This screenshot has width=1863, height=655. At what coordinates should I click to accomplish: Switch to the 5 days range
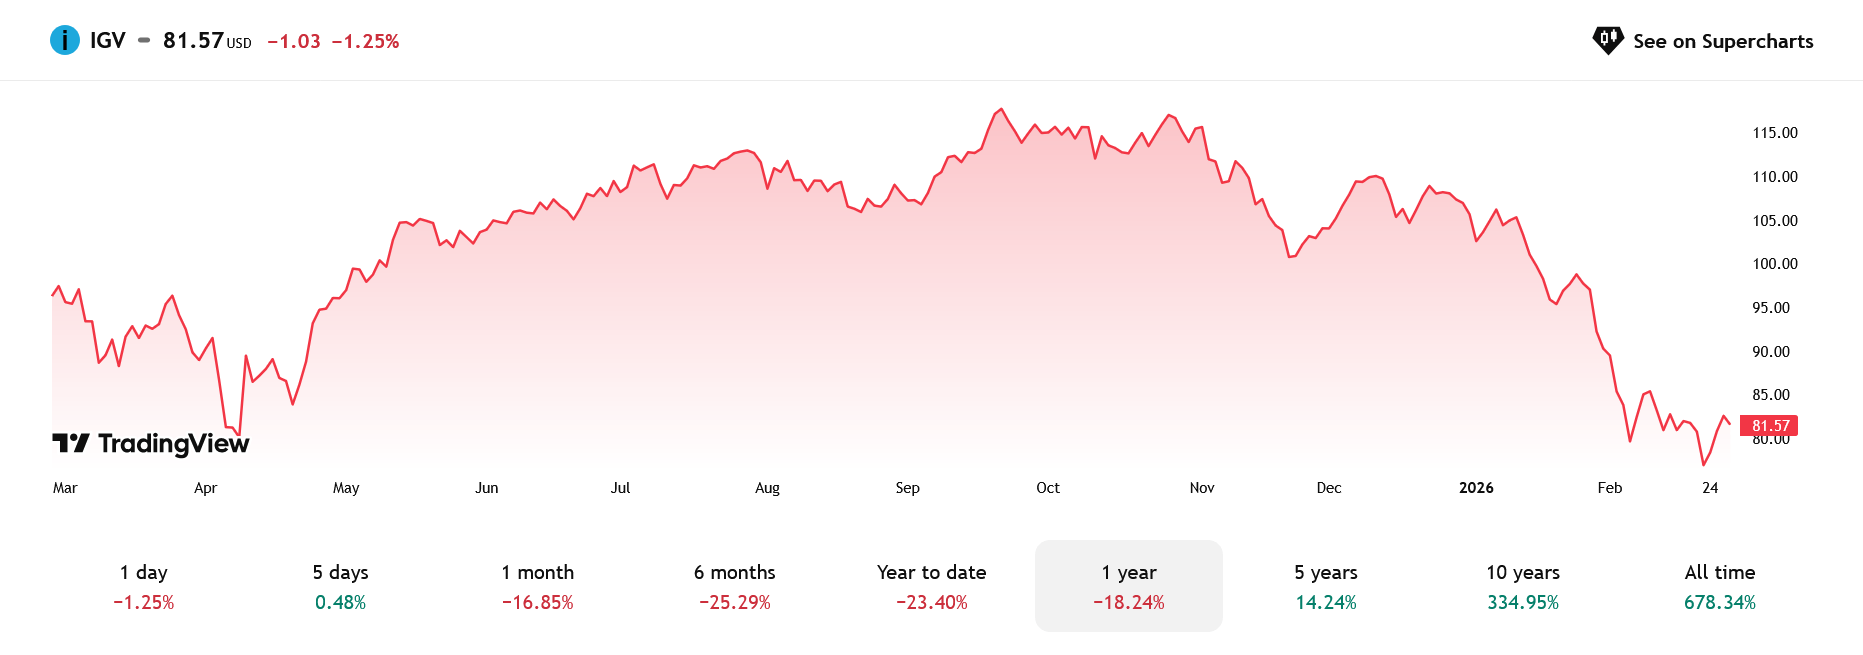[340, 586]
